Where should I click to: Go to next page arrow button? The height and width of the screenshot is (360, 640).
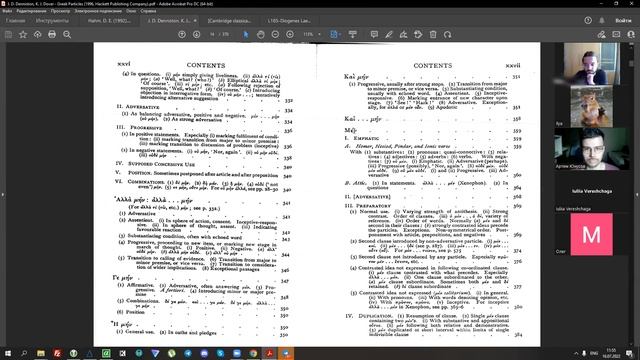[196, 35]
